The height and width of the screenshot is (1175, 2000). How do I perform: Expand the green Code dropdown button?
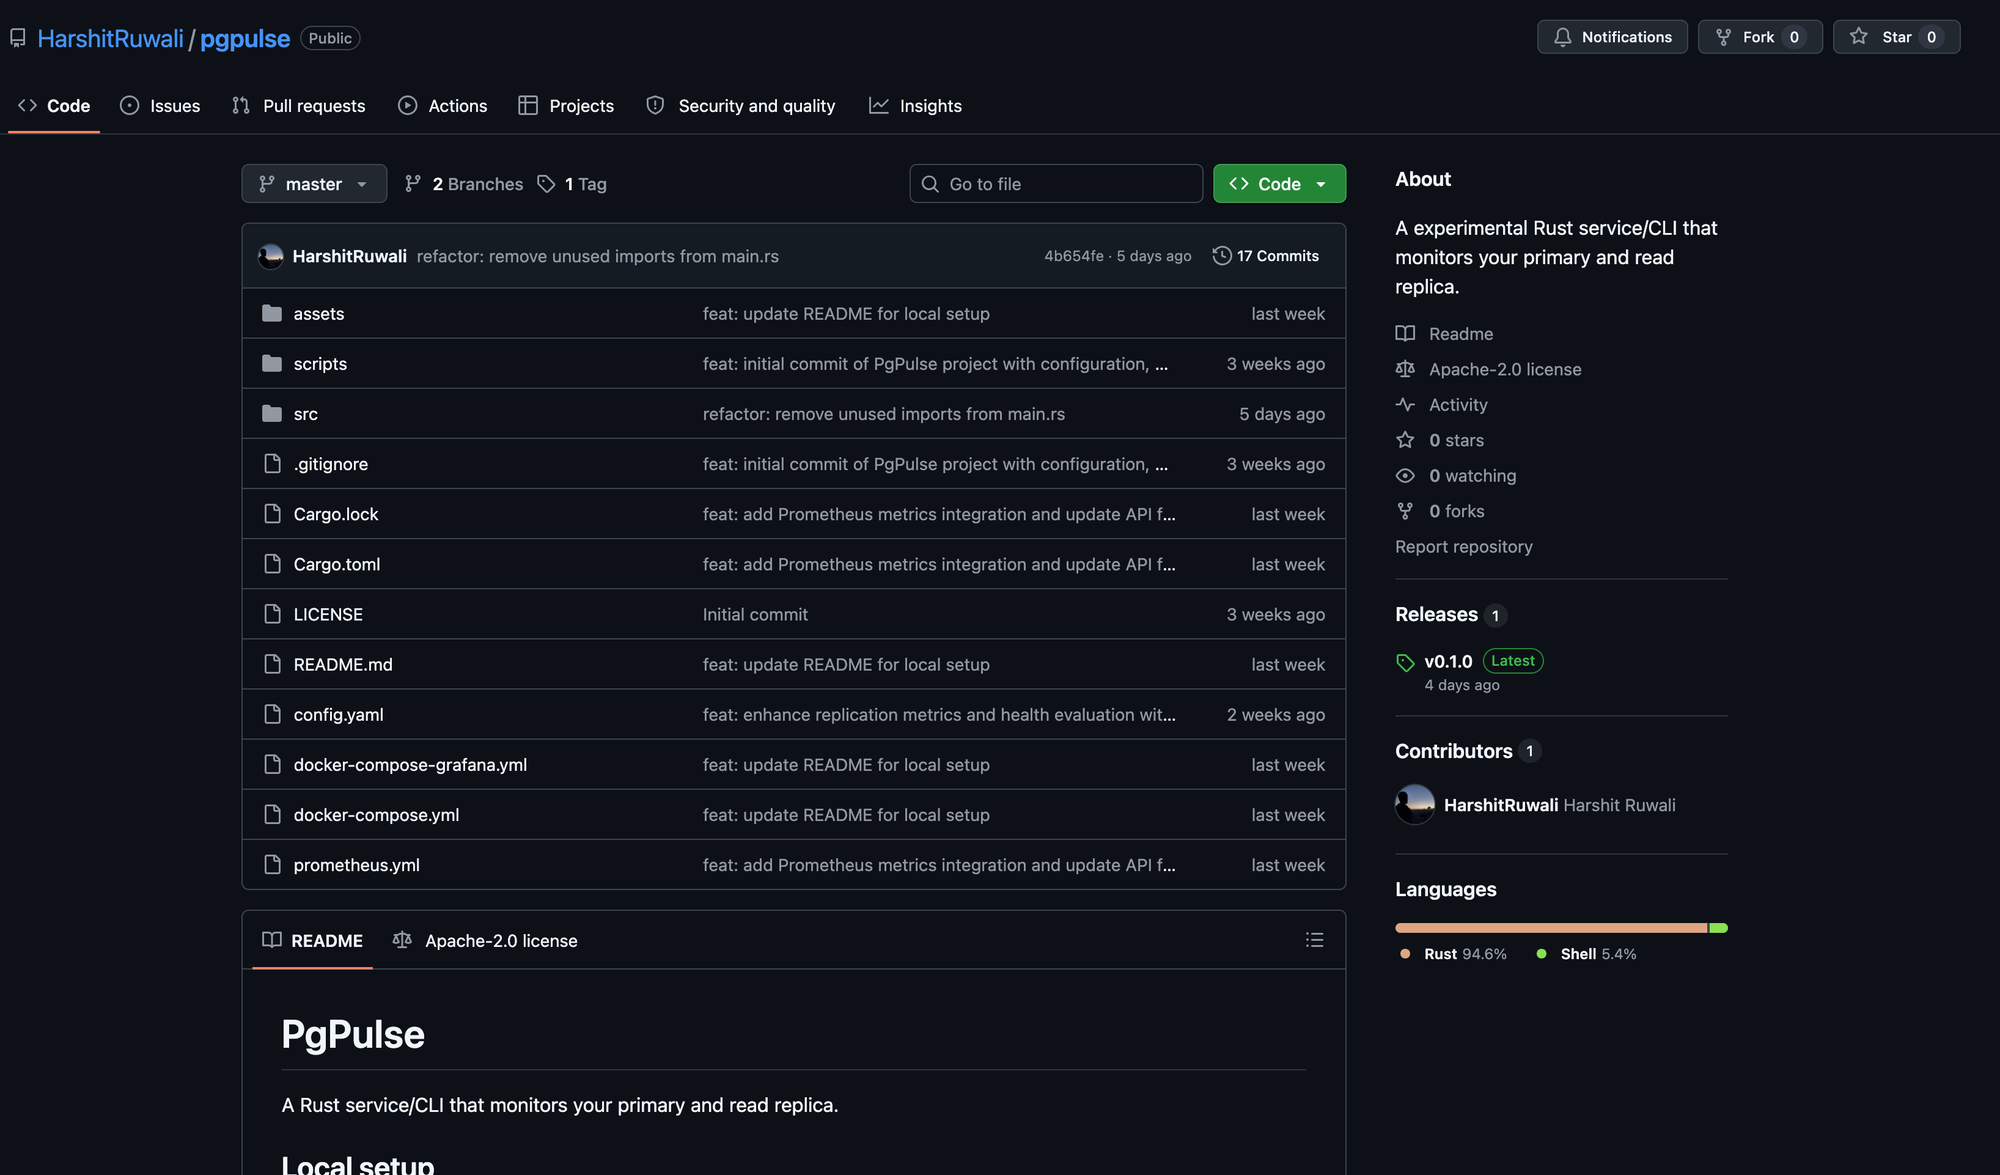(x=1279, y=184)
